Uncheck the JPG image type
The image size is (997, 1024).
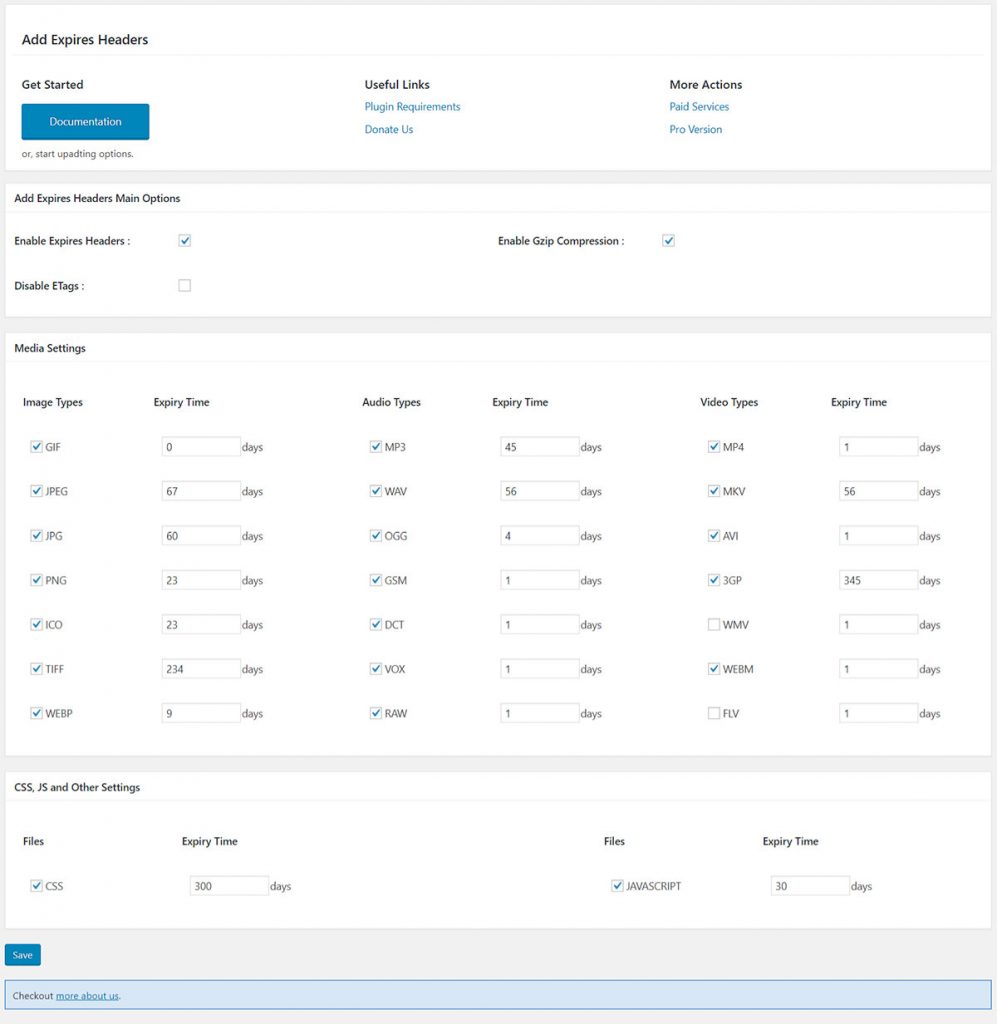click(x=37, y=536)
